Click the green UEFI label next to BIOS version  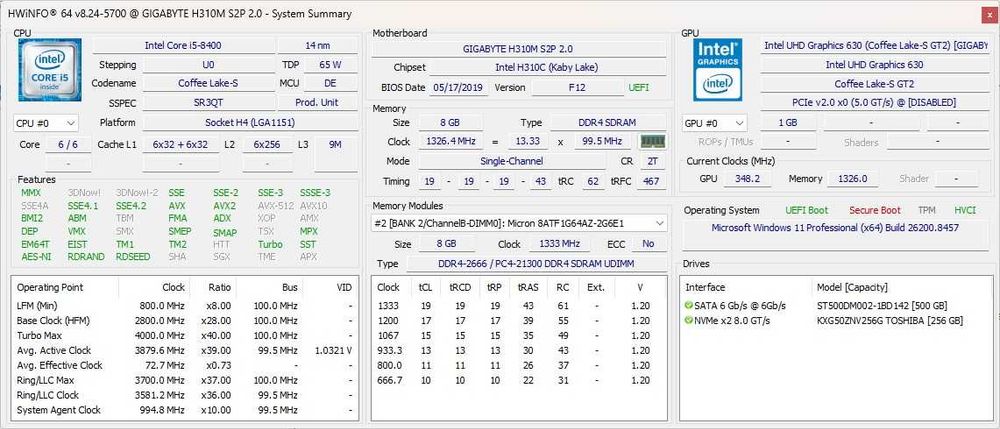click(x=638, y=87)
